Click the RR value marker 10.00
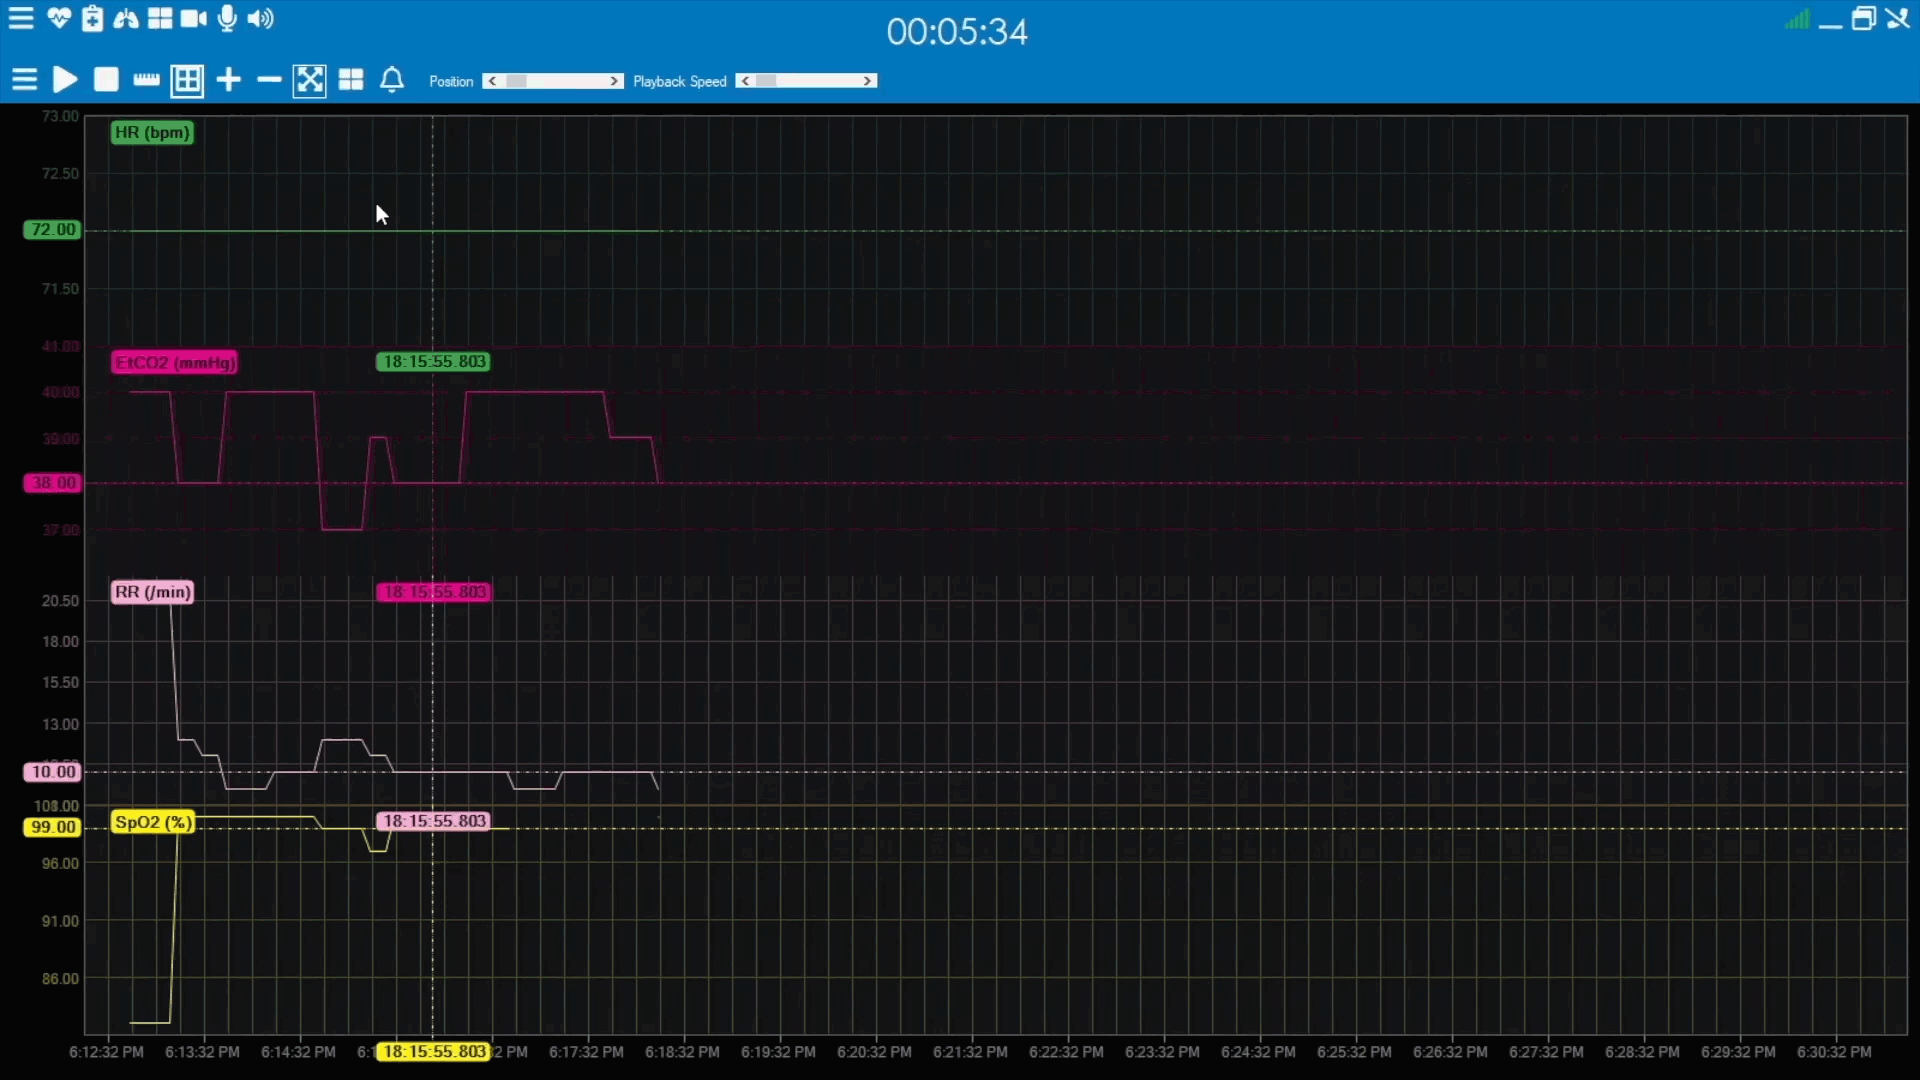 tap(53, 772)
